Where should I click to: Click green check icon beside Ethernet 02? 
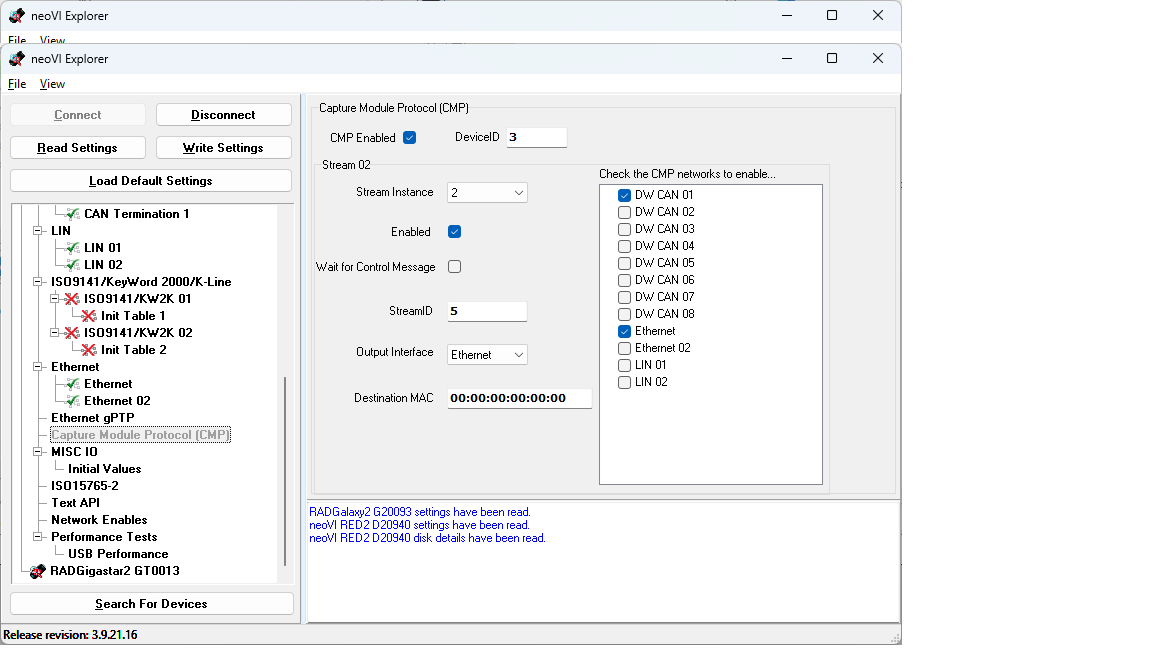tap(72, 401)
